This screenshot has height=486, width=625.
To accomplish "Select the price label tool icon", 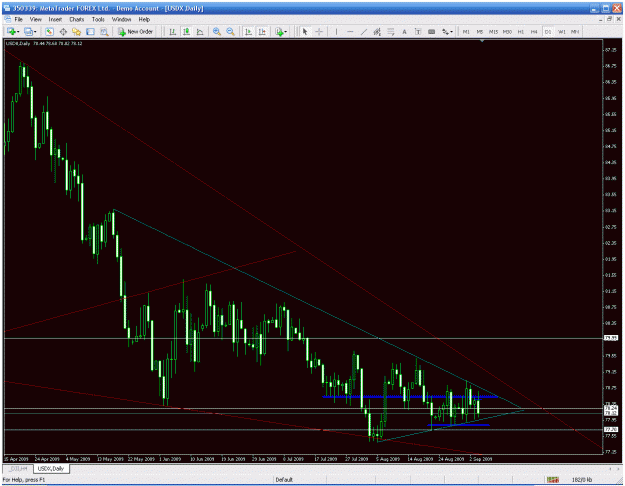I will point(431,32).
